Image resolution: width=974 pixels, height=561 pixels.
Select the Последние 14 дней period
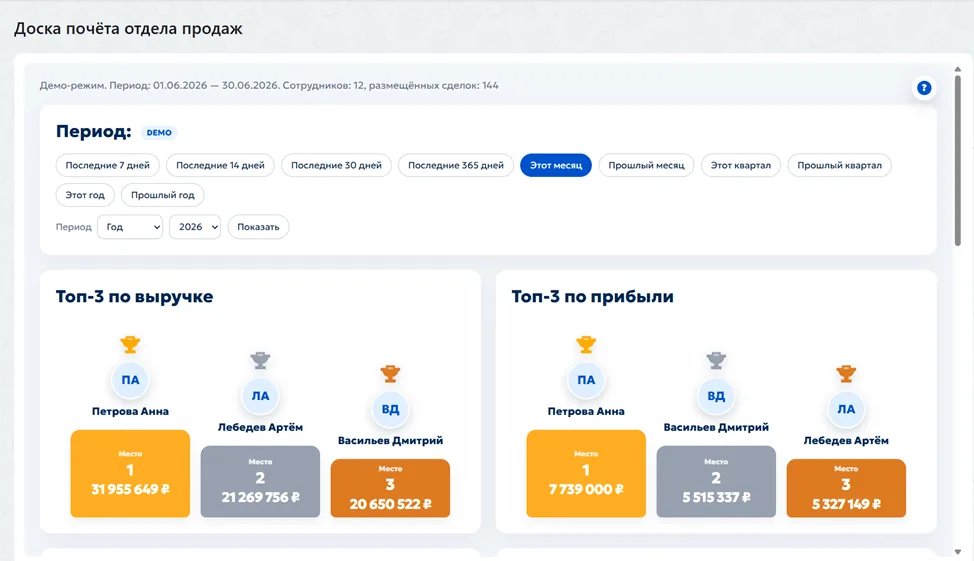click(220, 165)
